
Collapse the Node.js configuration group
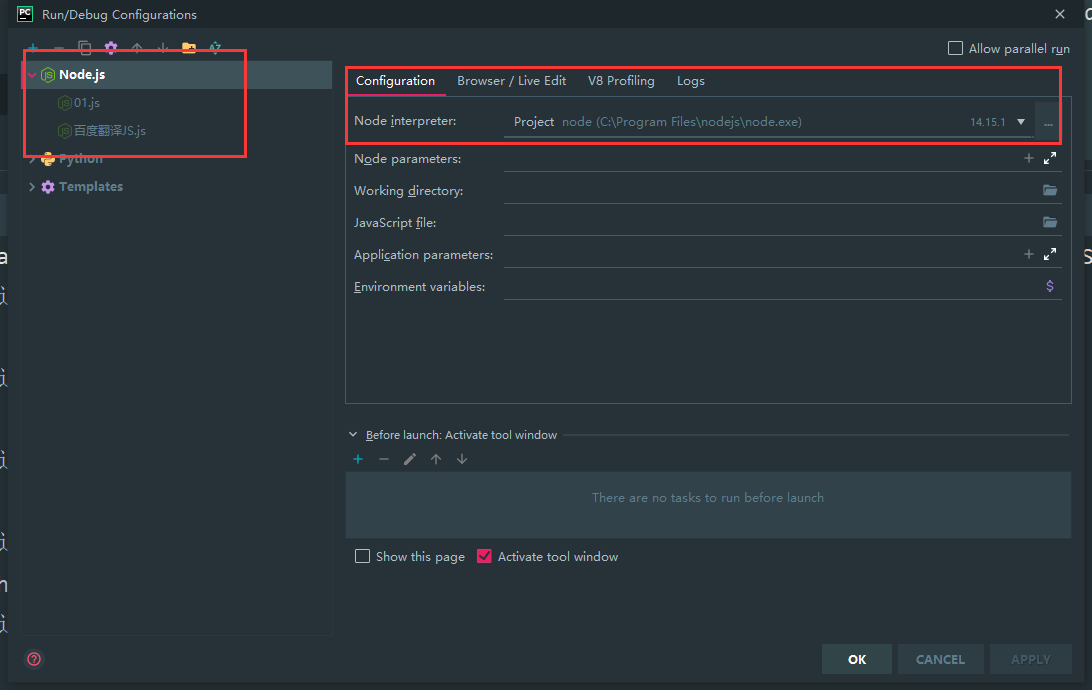[32, 75]
